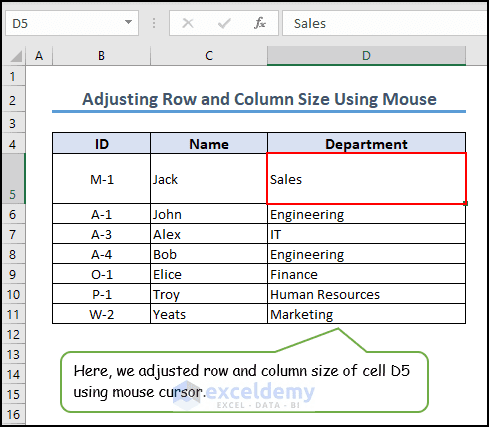Select cell containing Alex
The height and width of the screenshot is (427, 489).
point(209,234)
